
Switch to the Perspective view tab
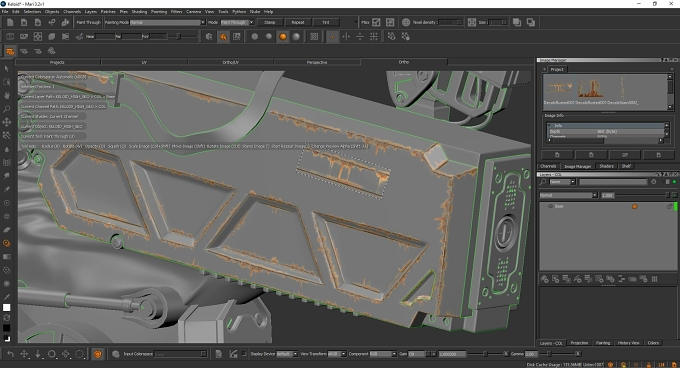(x=317, y=62)
